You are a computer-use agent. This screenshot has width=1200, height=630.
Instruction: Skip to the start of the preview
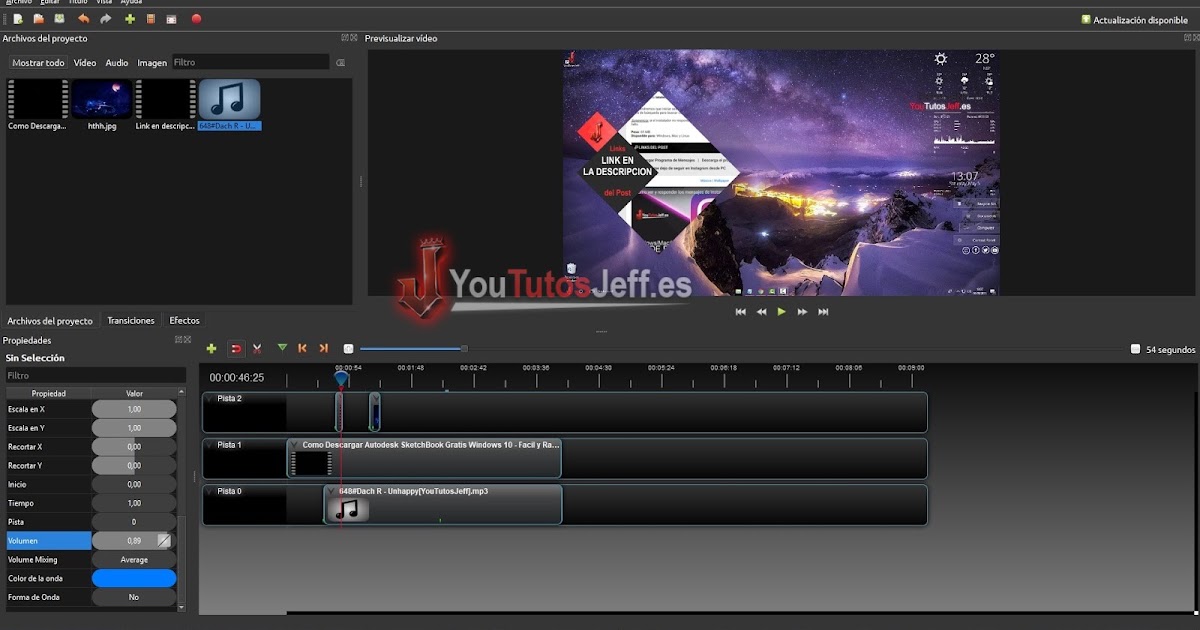click(x=740, y=312)
